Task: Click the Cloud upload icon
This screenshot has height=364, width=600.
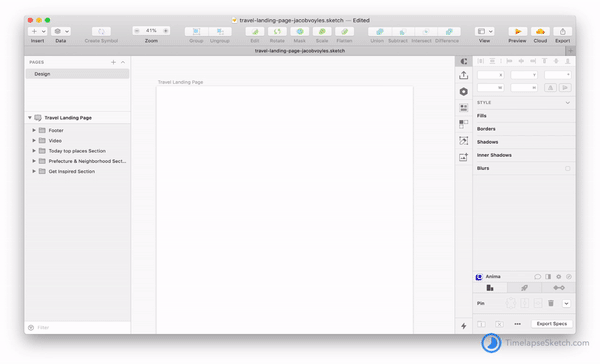Action: click(x=540, y=31)
